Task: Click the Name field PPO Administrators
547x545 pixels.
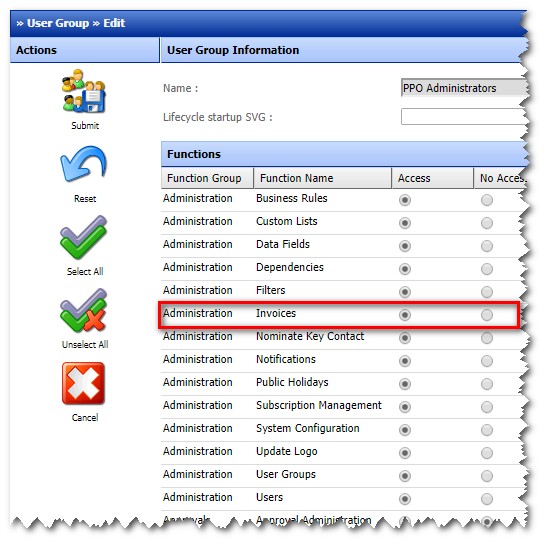Action: [464, 88]
